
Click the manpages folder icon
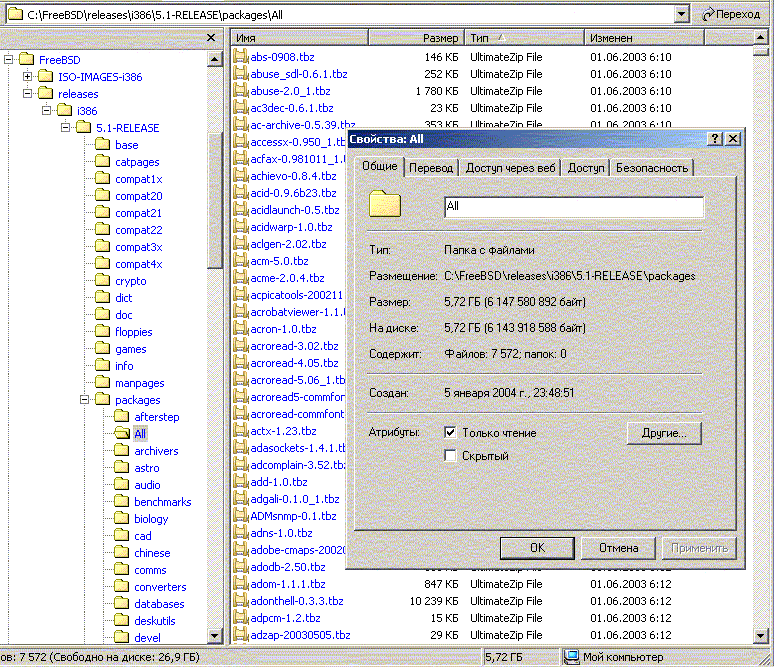103,383
